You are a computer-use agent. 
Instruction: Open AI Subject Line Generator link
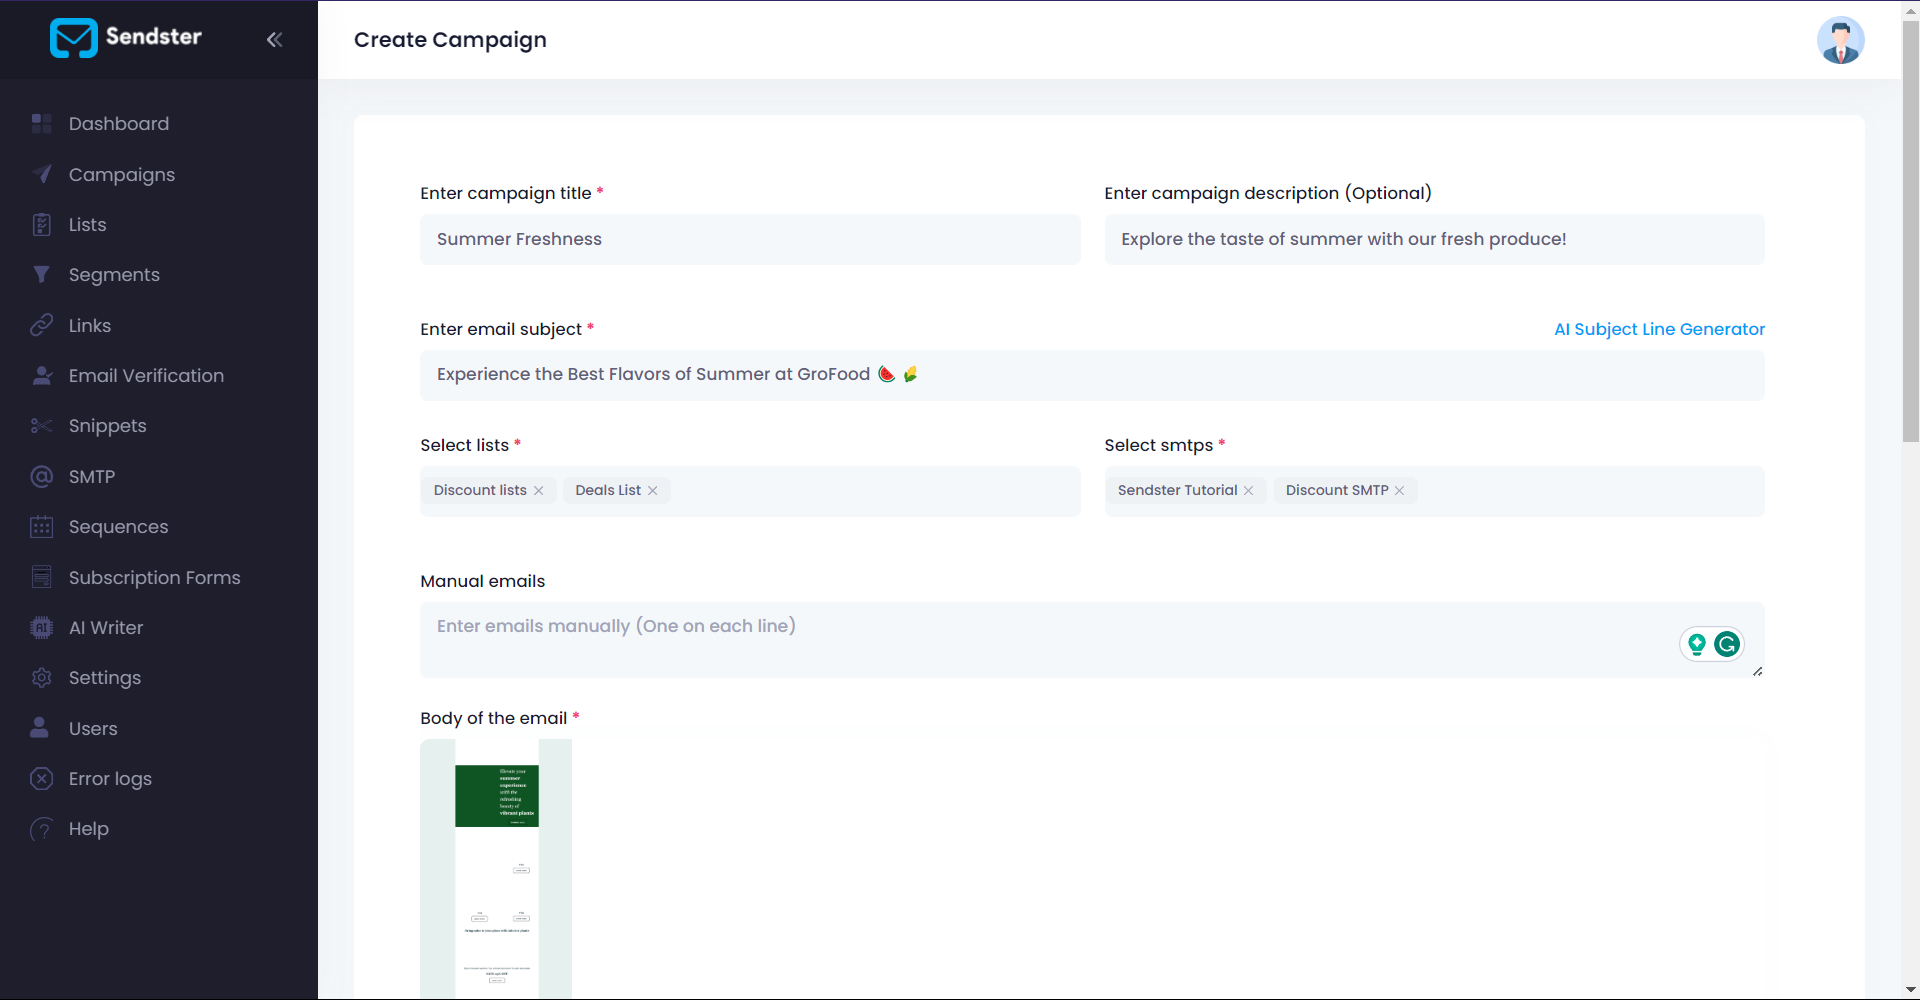tap(1659, 329)
